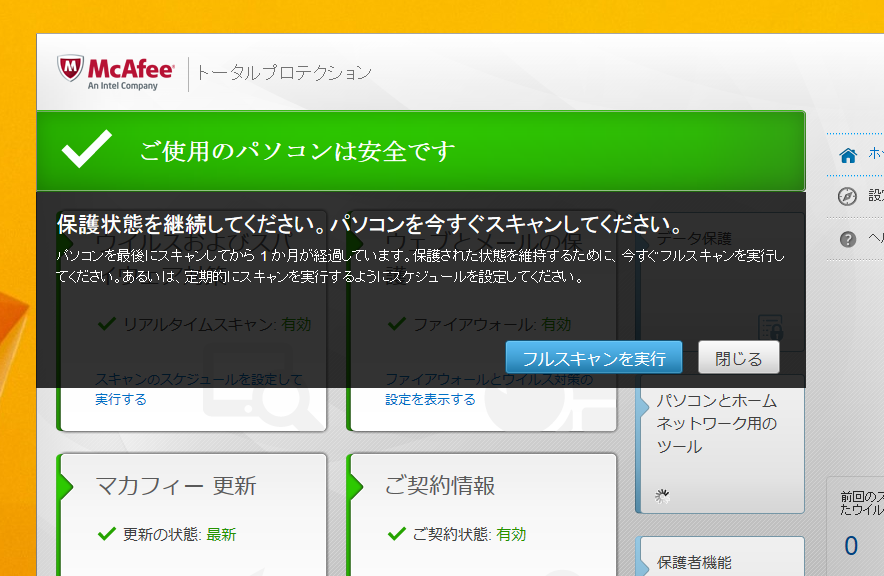Expand the ご契約情報 card arrow

pyautogui.click(x=356, y=486)
